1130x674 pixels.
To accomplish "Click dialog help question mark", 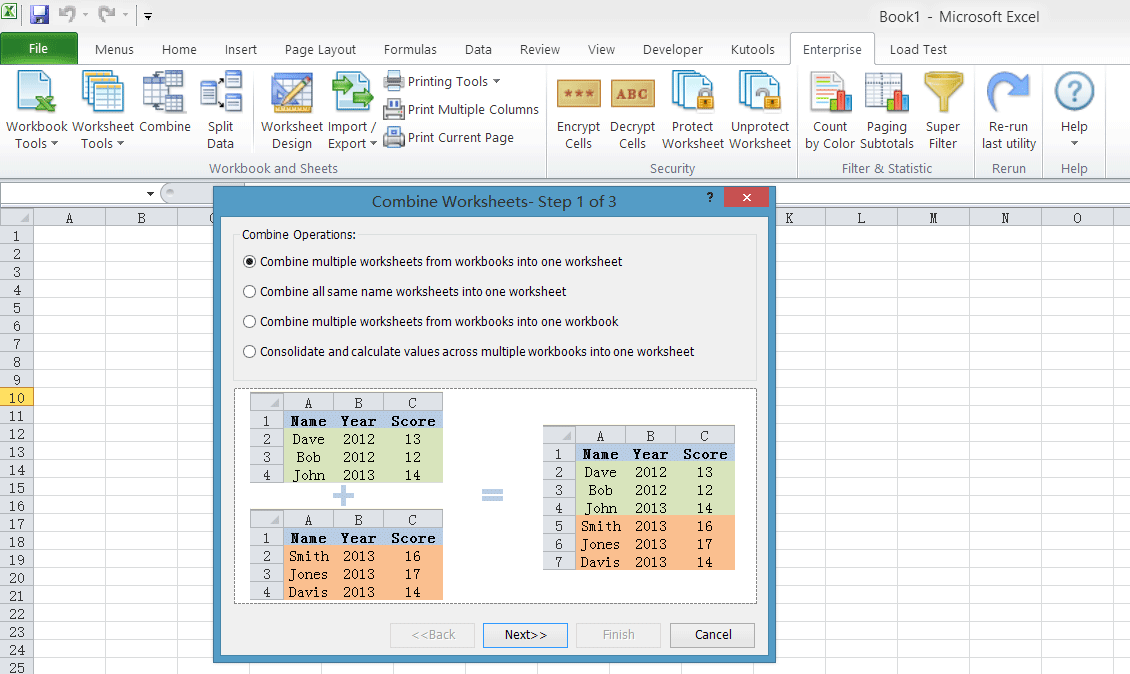I will pos(710,197).
